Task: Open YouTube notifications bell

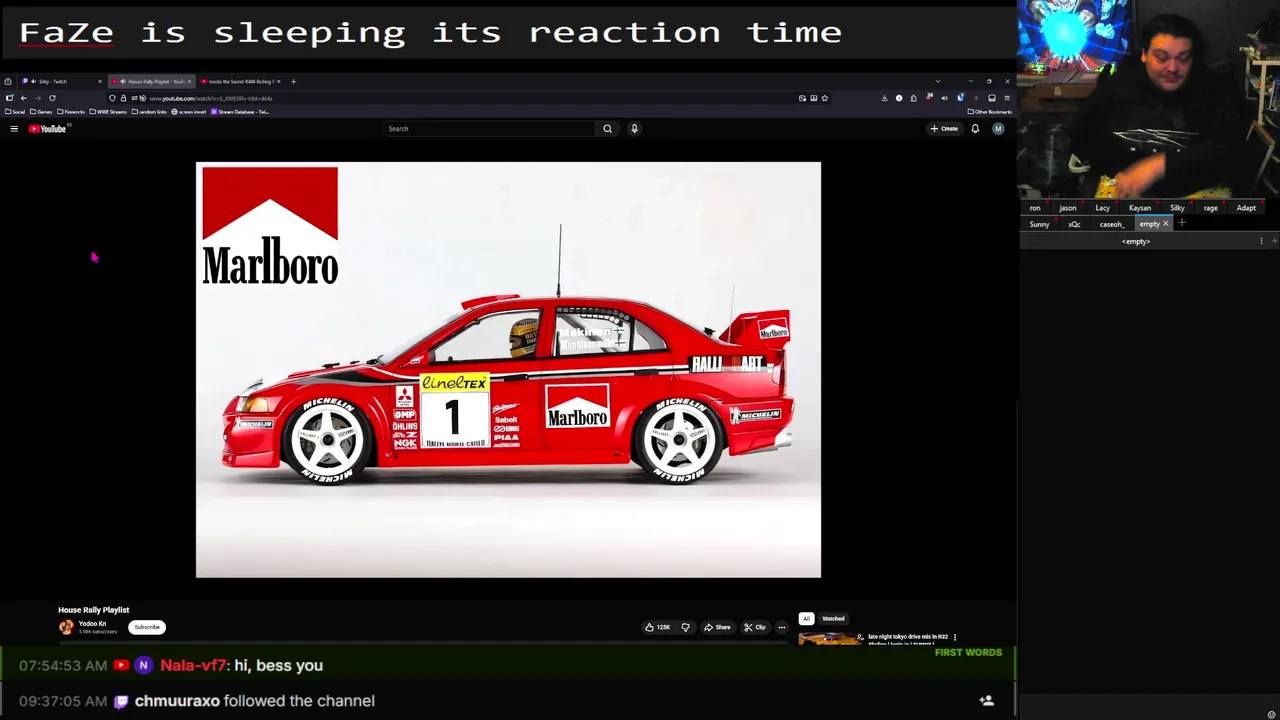Action: [975, 129]
